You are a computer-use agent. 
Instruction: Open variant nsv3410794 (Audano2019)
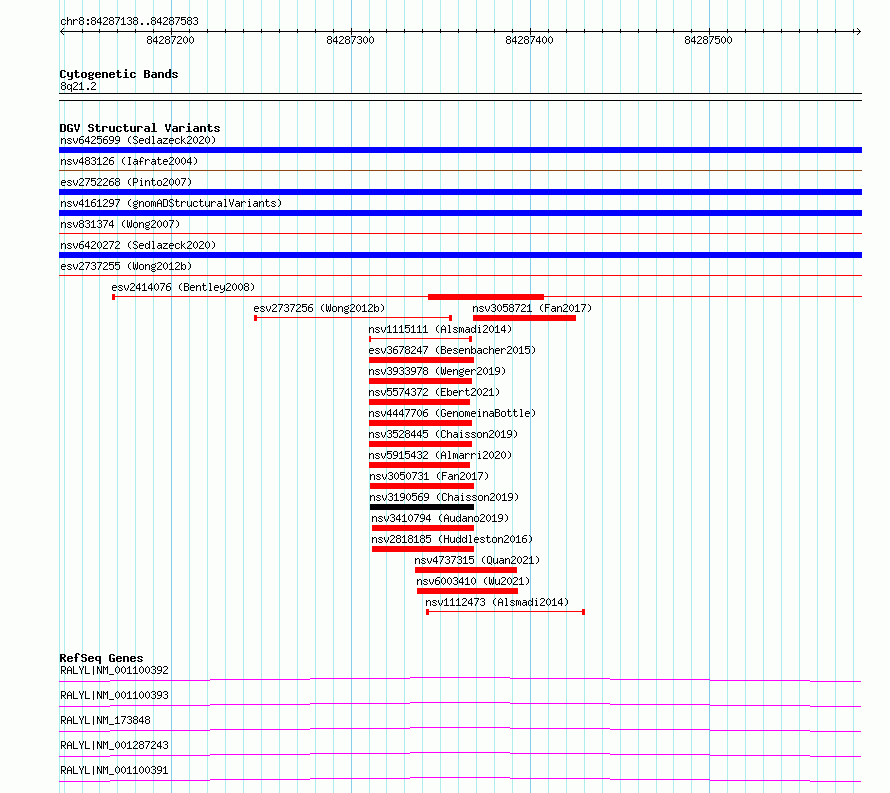coord(440,518)
